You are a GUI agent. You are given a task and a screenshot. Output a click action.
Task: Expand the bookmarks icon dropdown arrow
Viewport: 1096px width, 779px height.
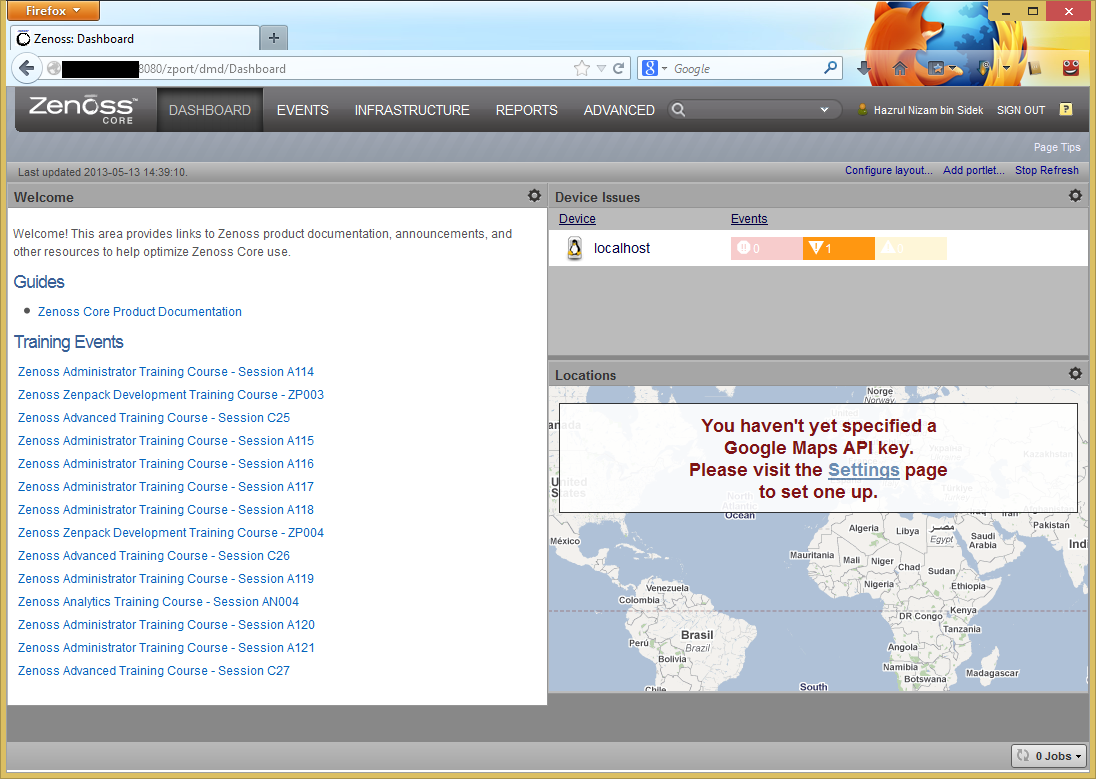click(x=952, y=69)
